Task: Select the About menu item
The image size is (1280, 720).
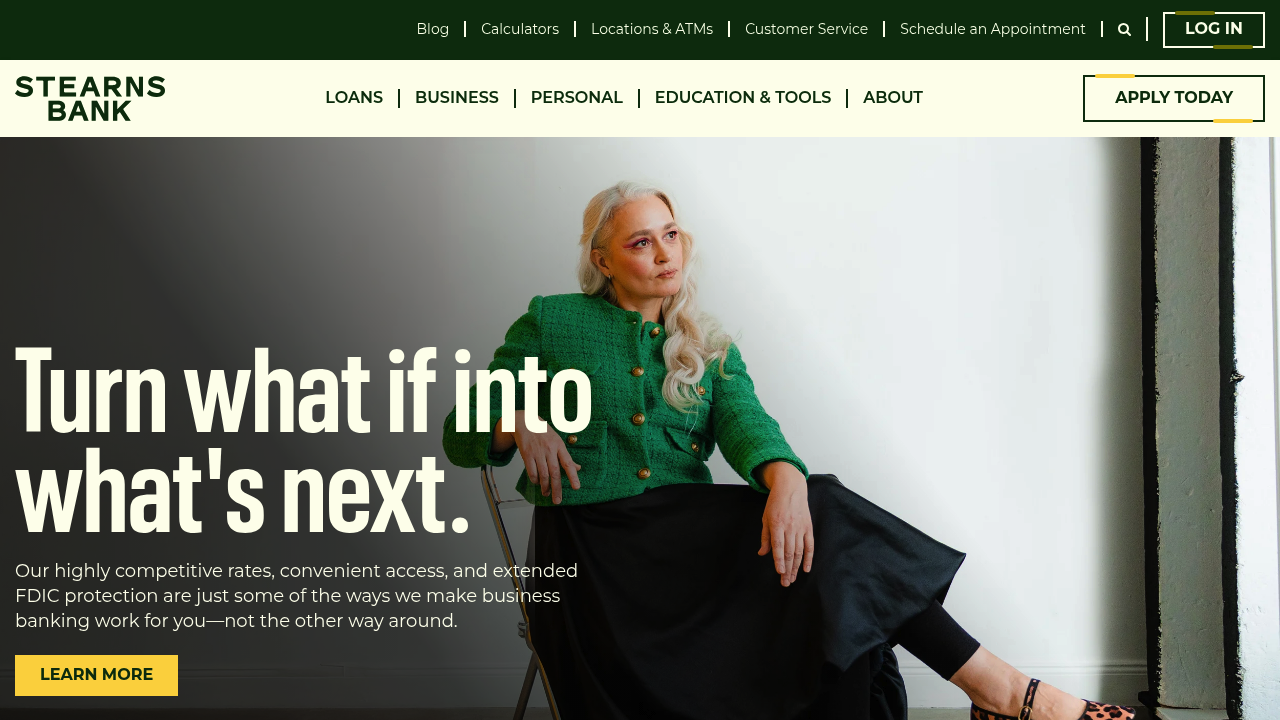Action: (893, 98)
